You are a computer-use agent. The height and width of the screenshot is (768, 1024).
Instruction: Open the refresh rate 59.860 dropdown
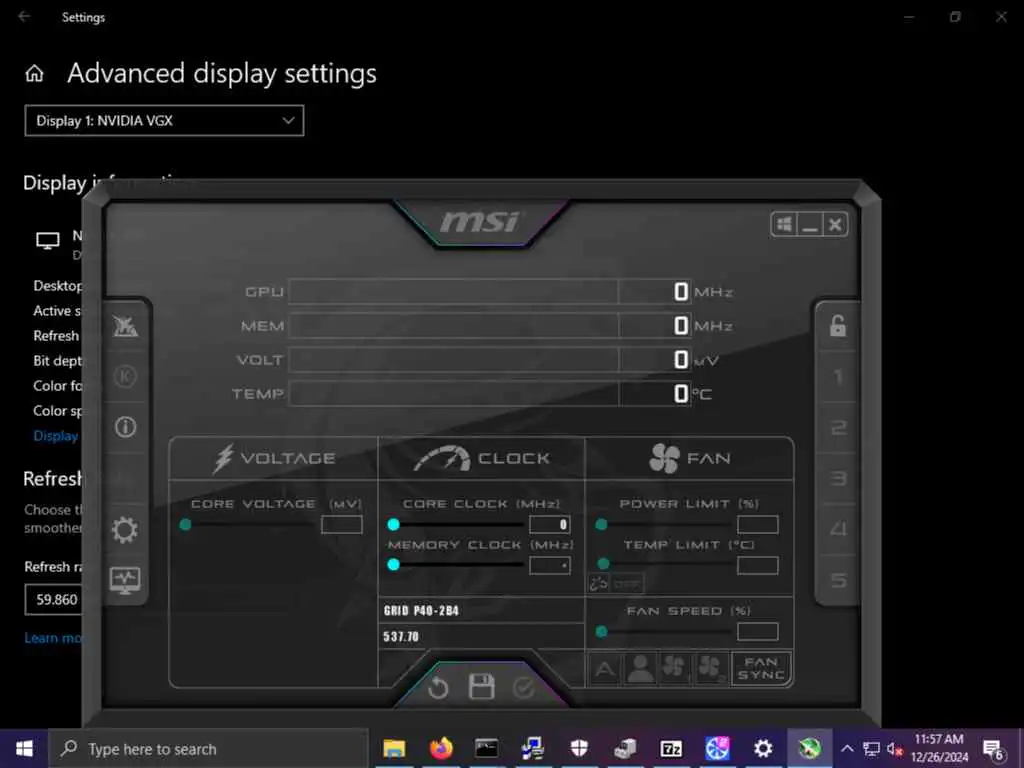pyautogui.click(x=54, y=600)
